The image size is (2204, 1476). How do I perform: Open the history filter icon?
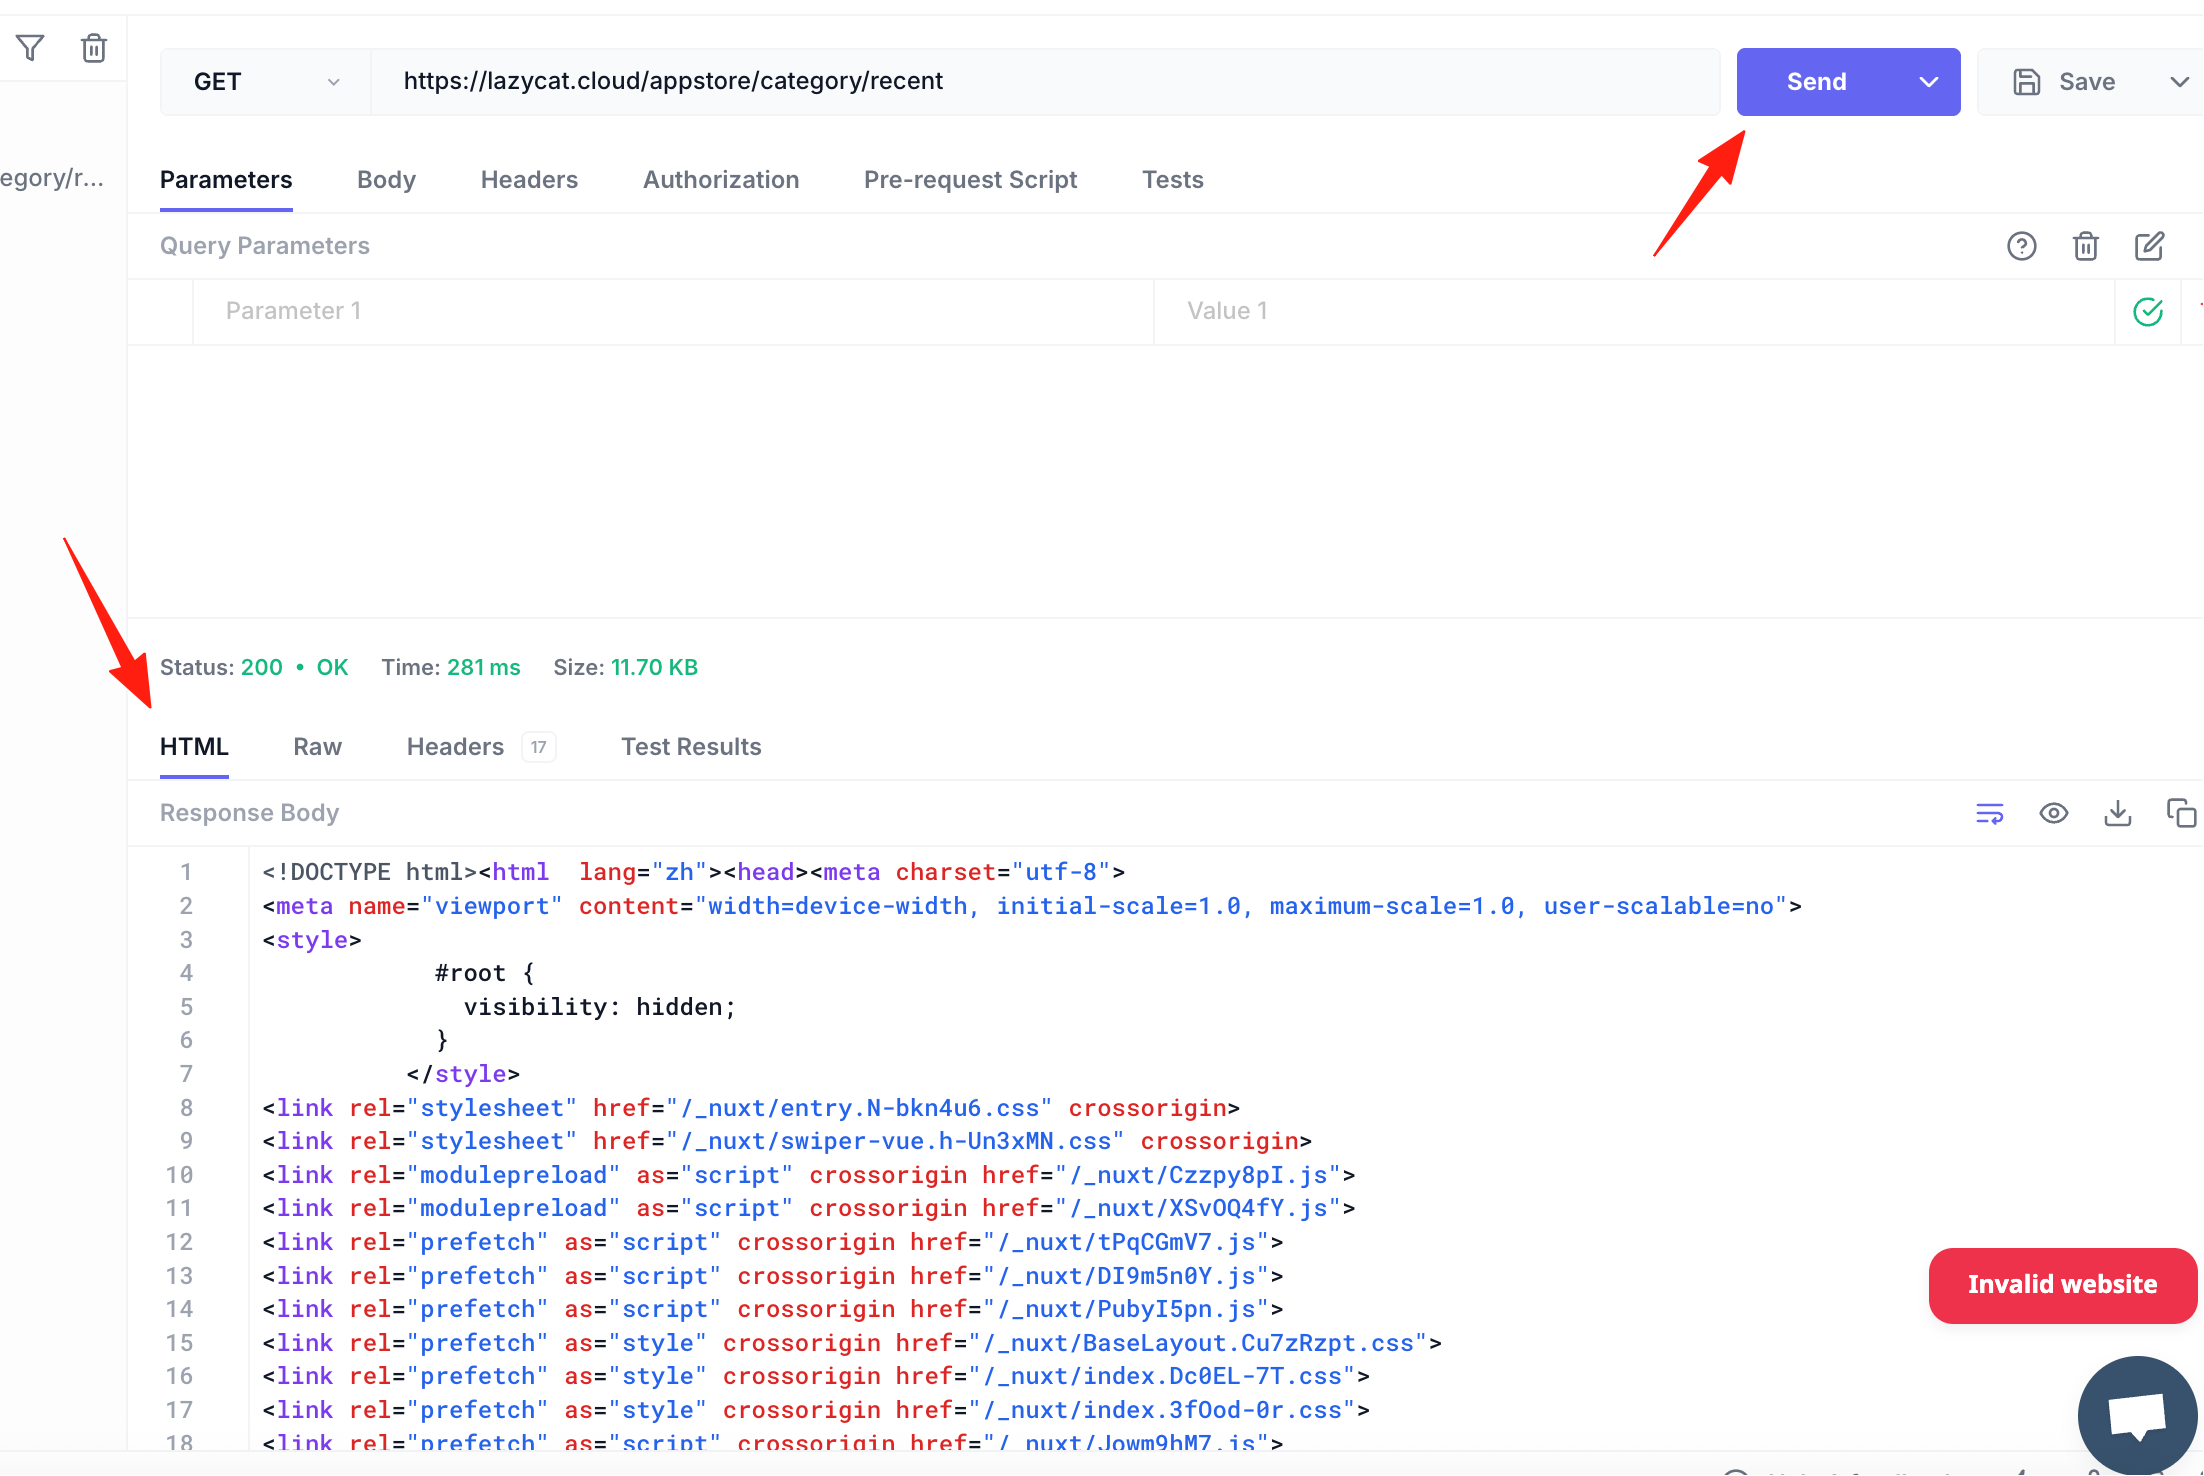[30, 47]
